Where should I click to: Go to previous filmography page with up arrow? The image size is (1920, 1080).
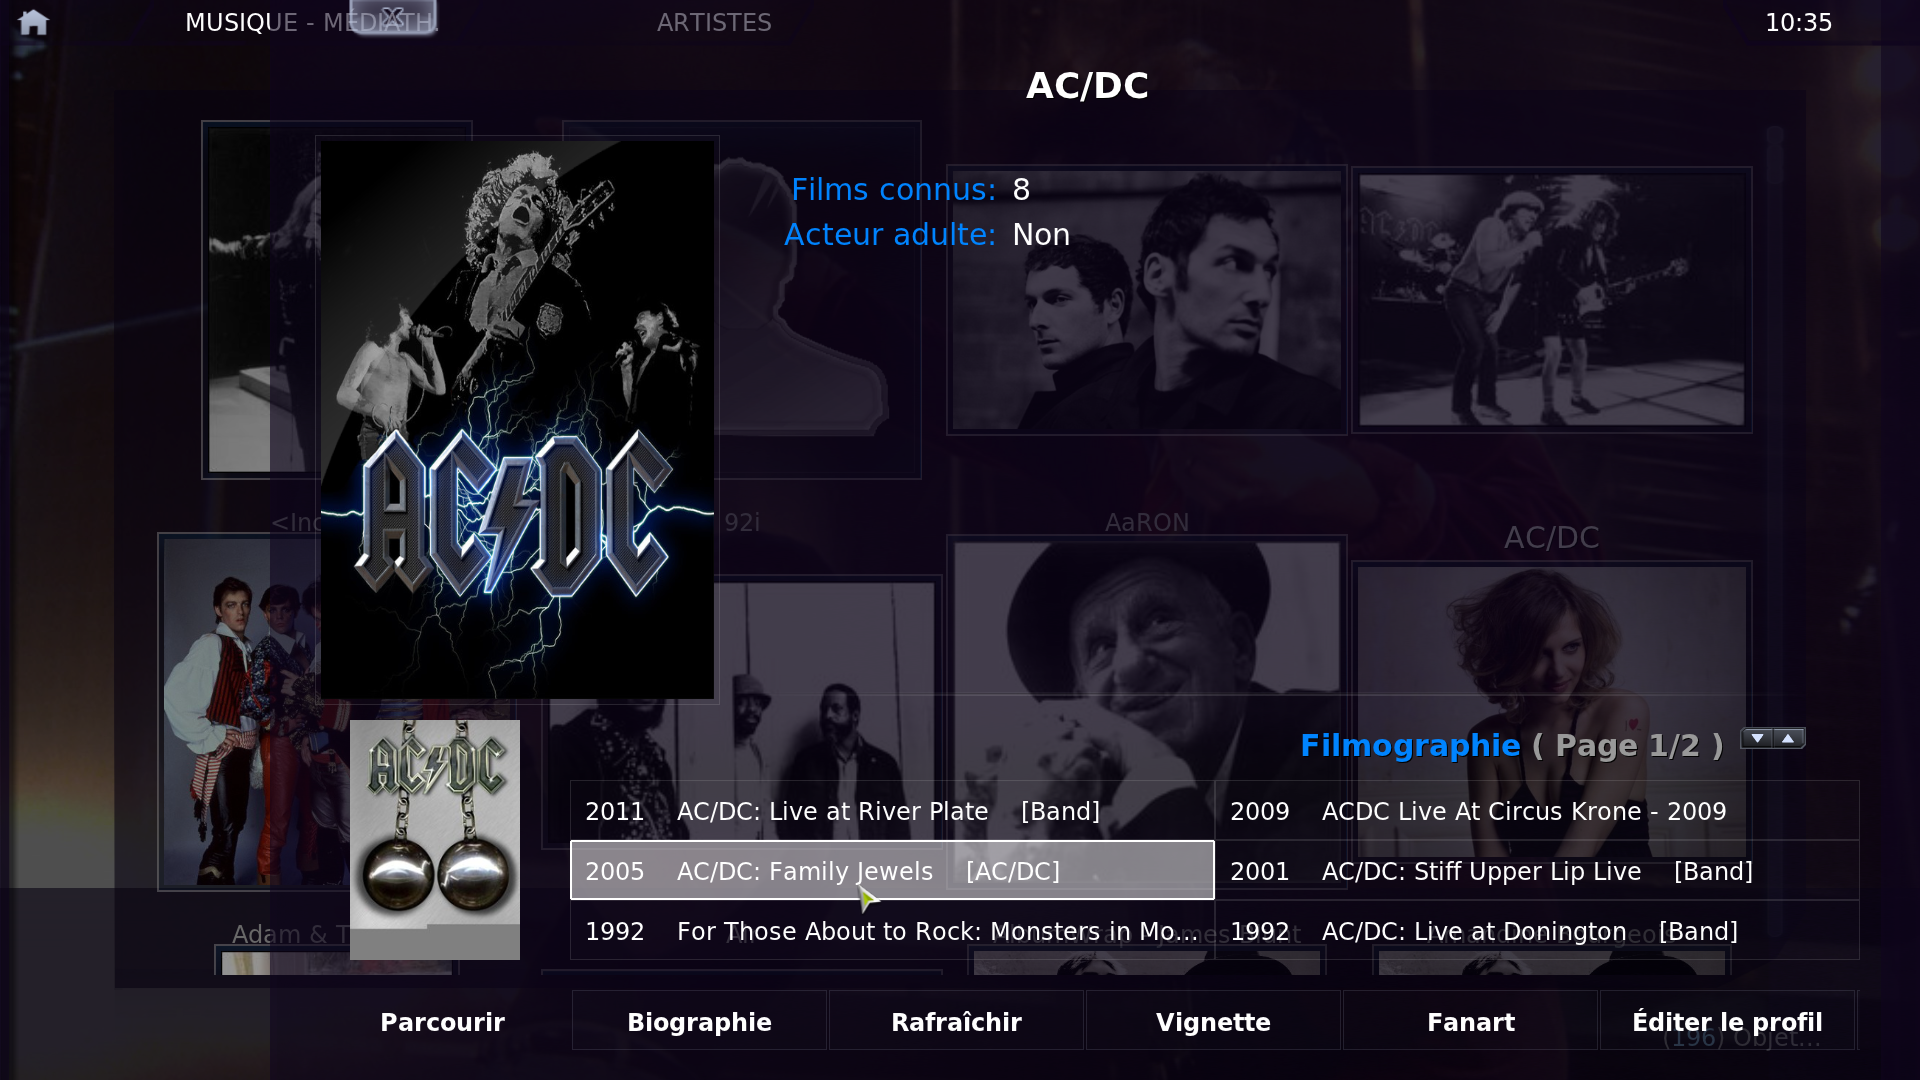point(1789,738)
